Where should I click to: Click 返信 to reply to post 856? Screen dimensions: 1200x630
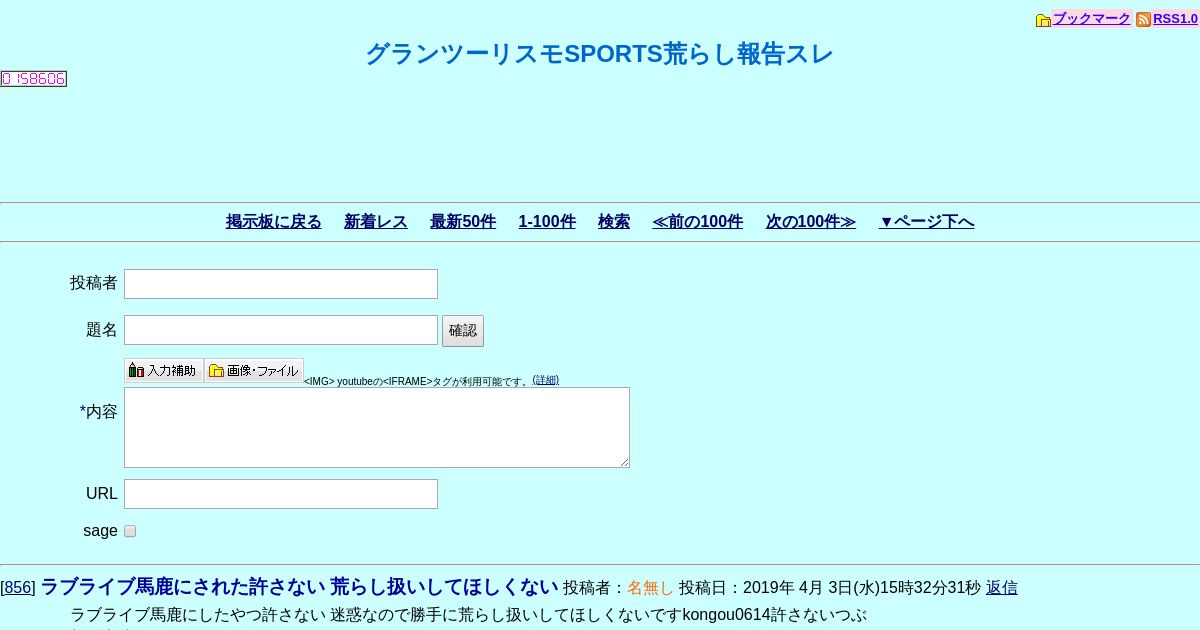click(x=1002, y=588)
